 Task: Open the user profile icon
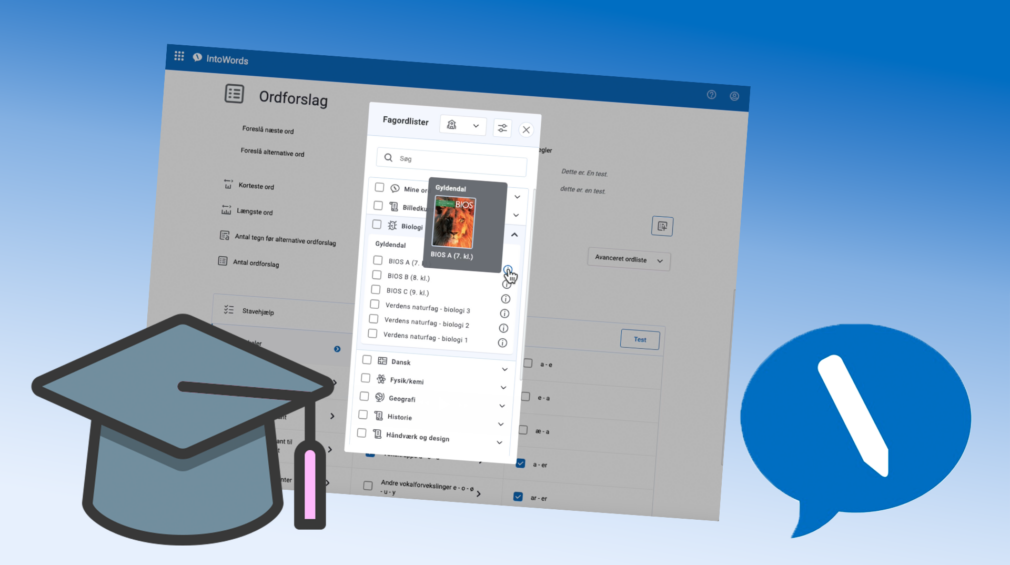(734, 96)
